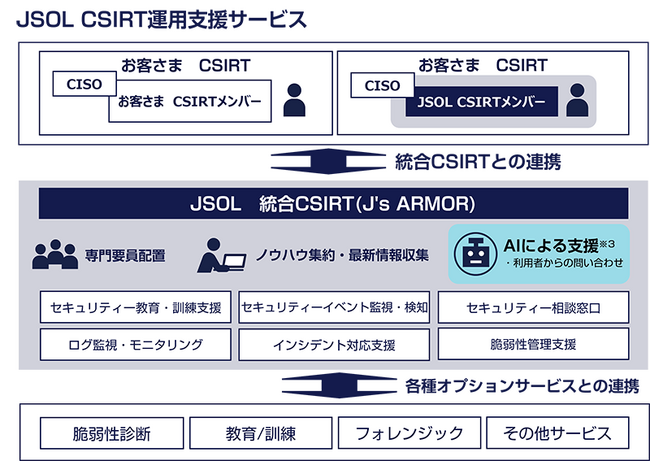650x461 pixels.
Task: Open the セキュリティー相談窓口 box
Action: [x=534, y=308]
